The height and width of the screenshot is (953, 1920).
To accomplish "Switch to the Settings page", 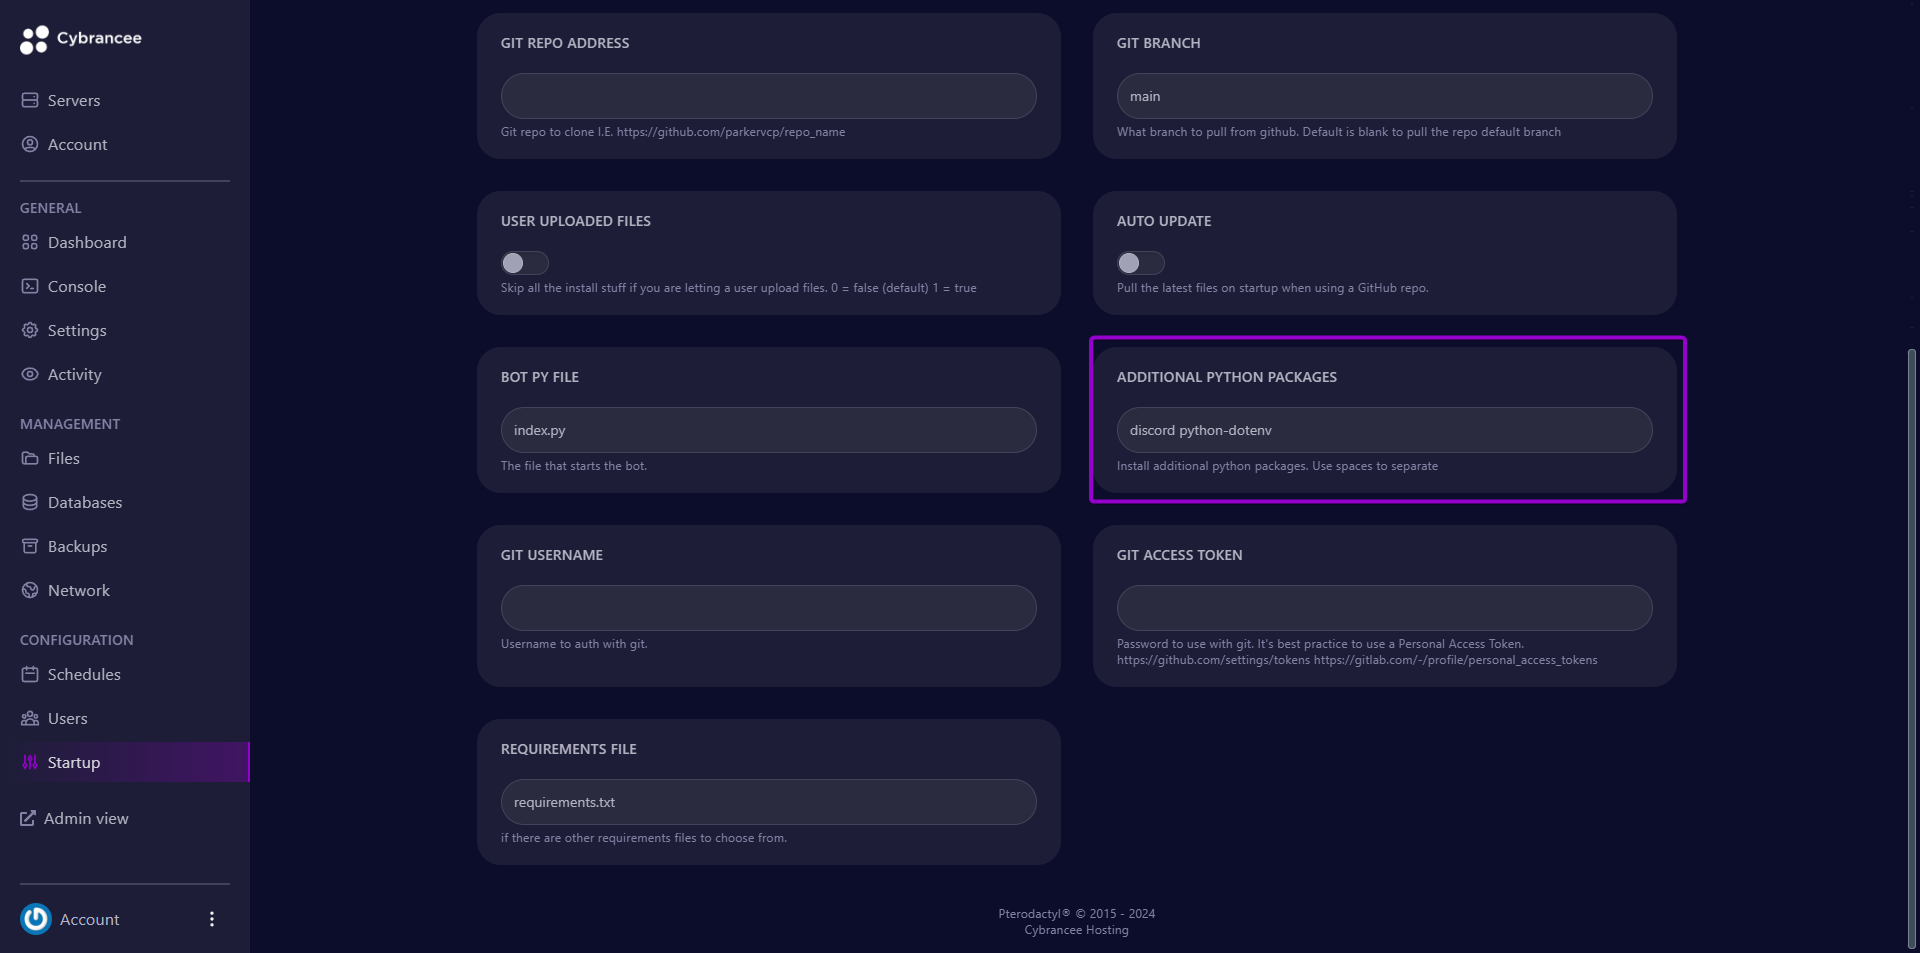I will pos(30,330).
